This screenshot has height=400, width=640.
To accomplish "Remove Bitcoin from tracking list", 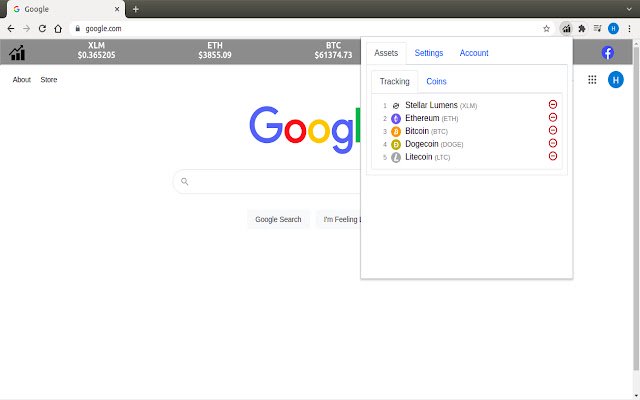I will click(553, 131).
